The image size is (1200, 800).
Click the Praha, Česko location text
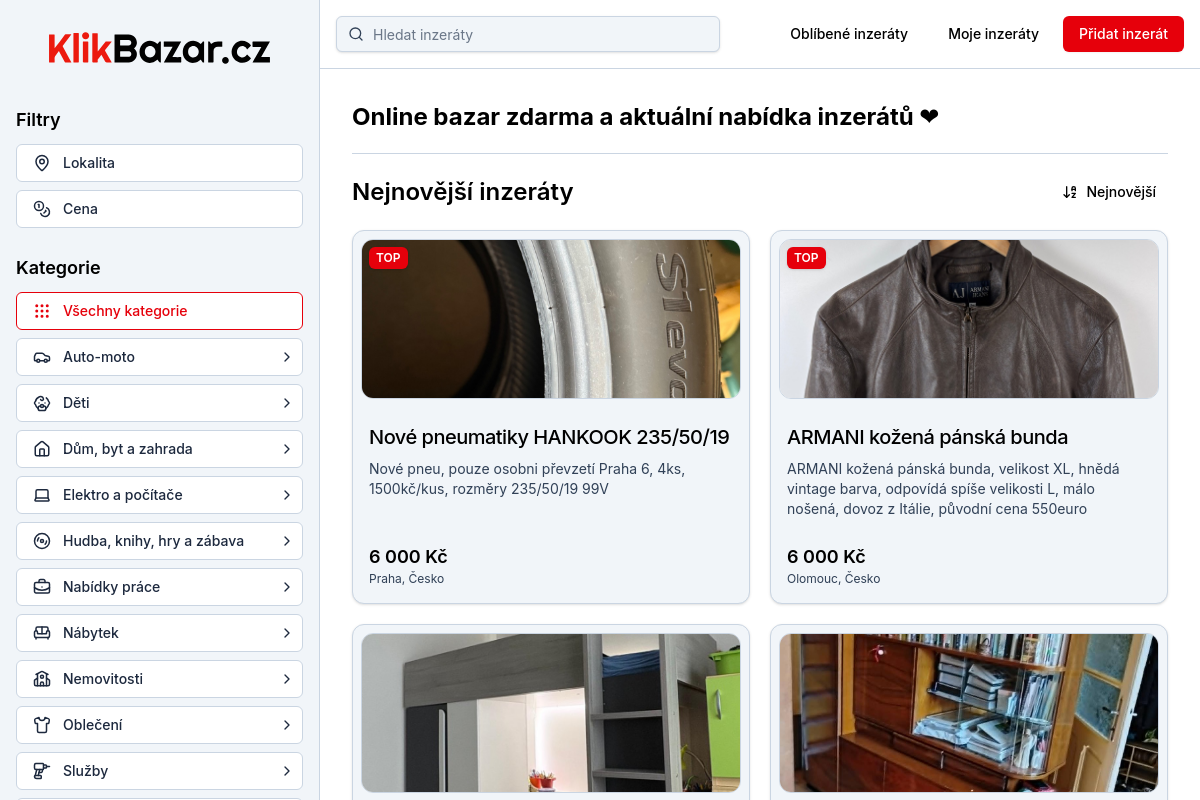[x=406, y=579]
